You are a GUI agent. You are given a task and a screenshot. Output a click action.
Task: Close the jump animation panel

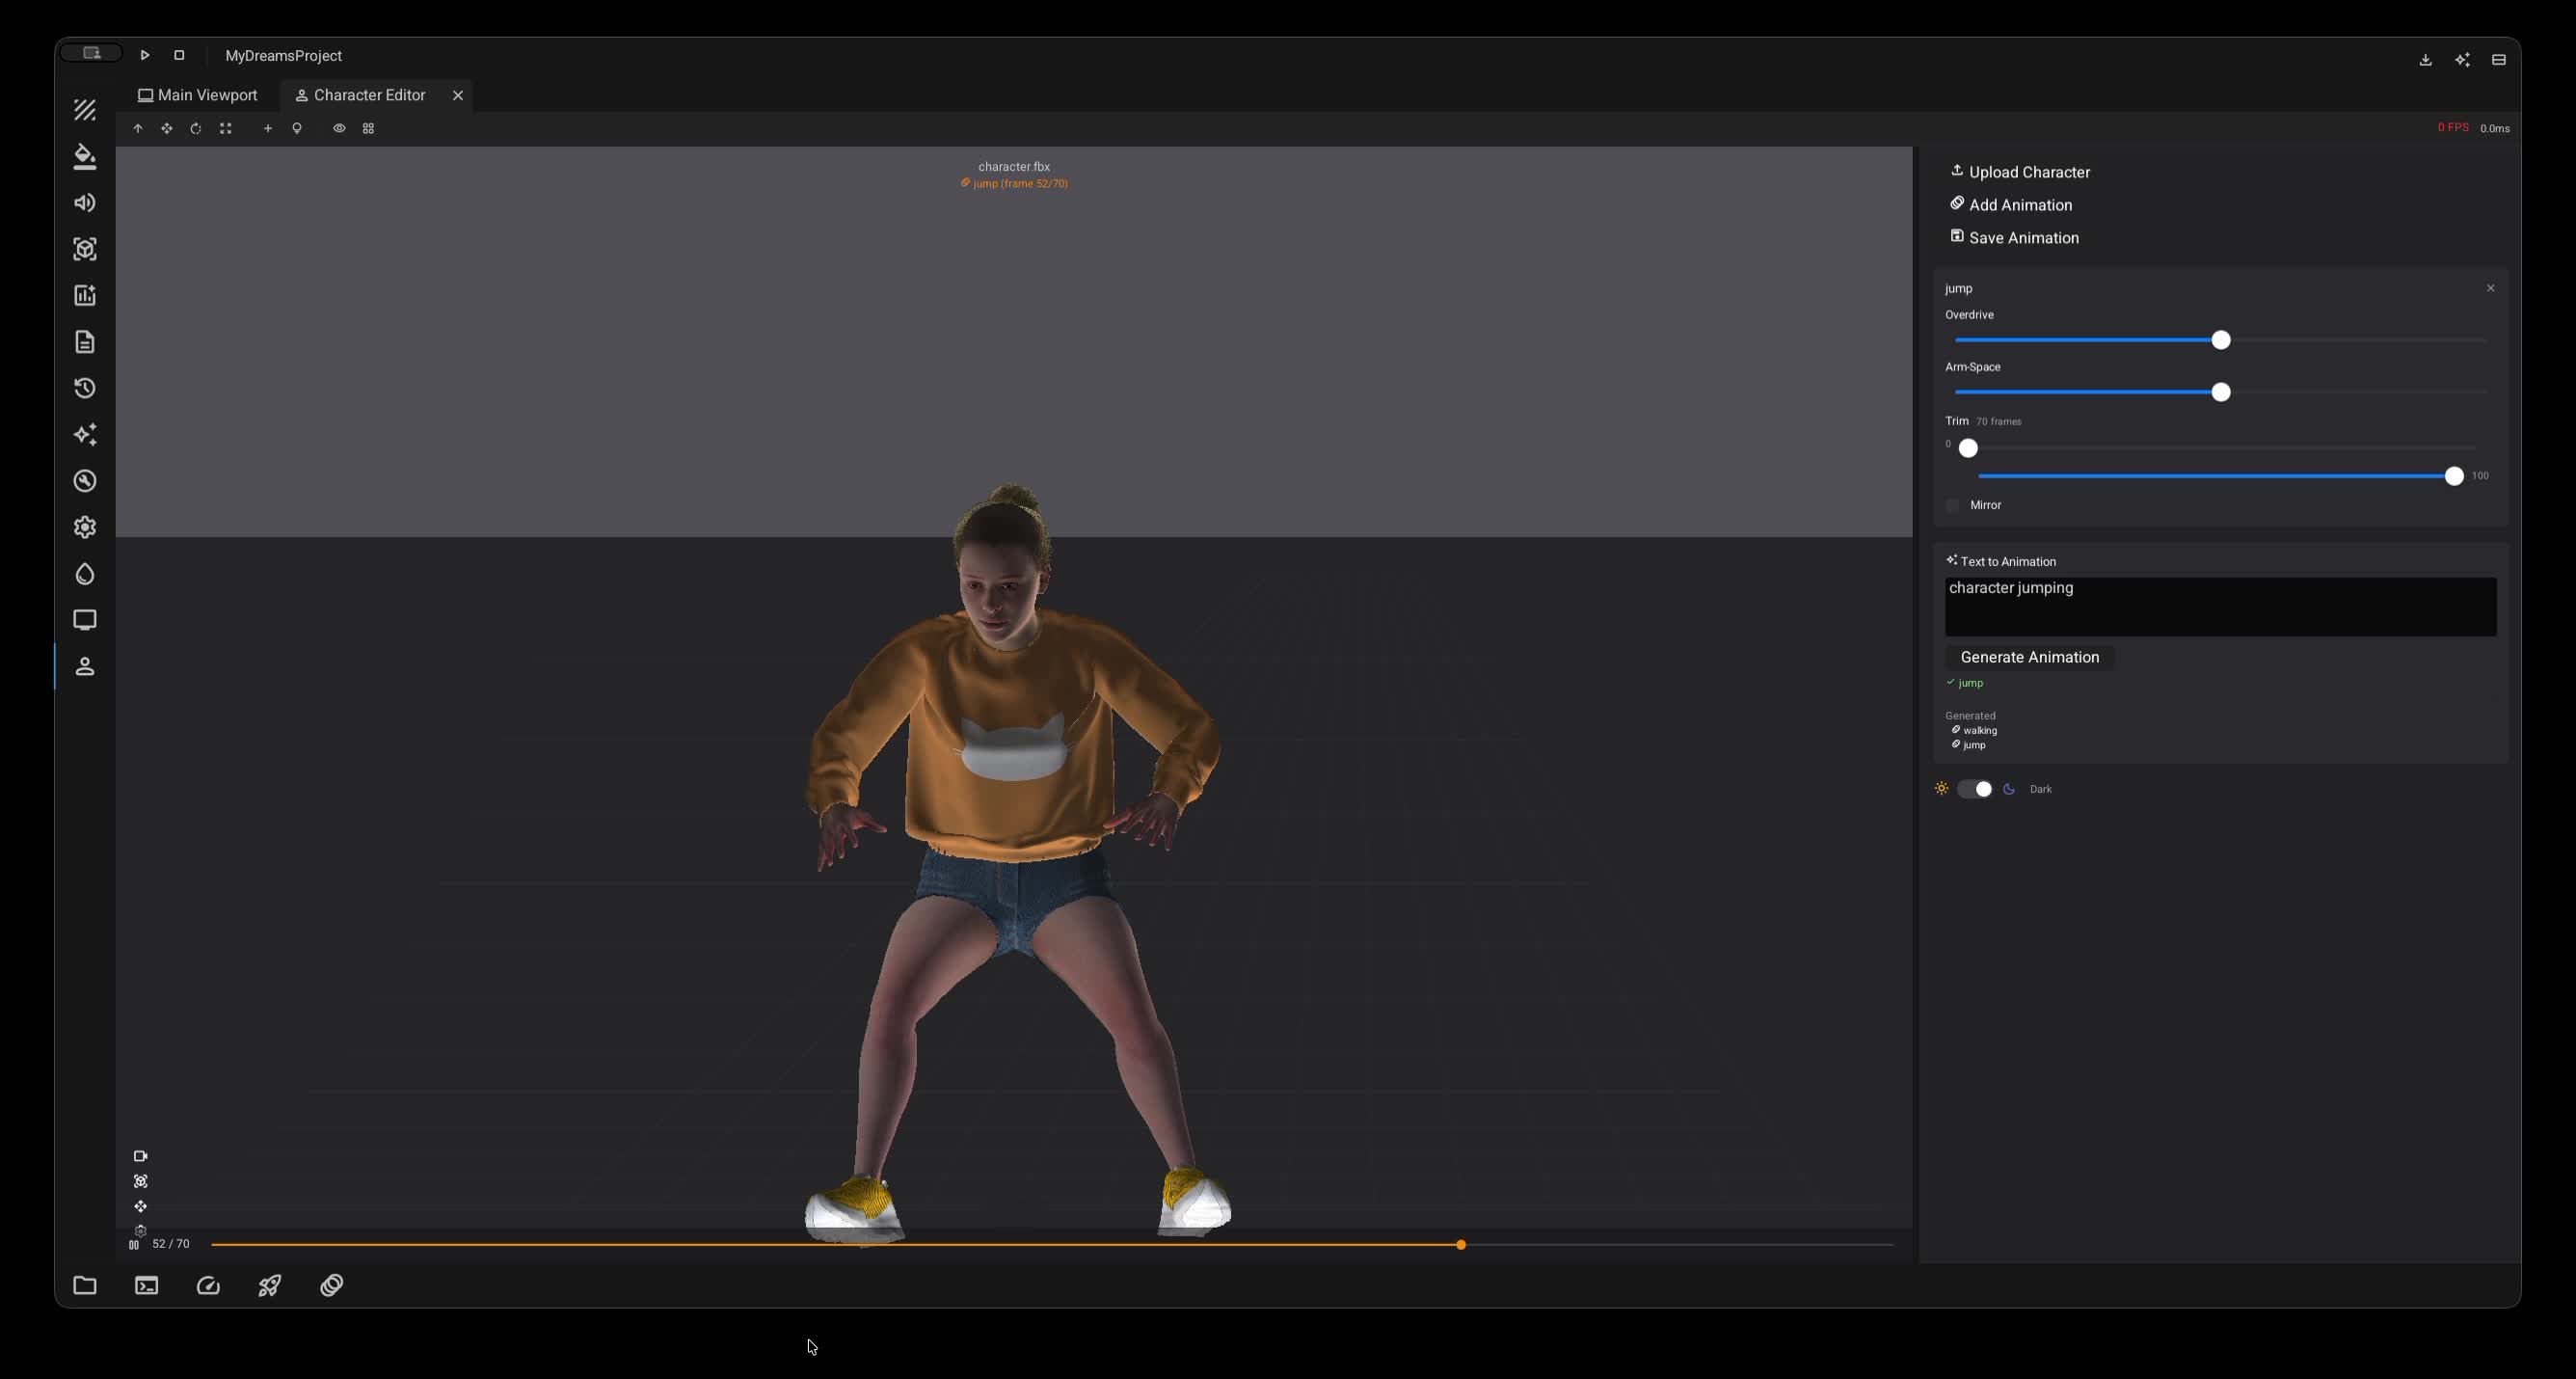[x=2491, y=288]
